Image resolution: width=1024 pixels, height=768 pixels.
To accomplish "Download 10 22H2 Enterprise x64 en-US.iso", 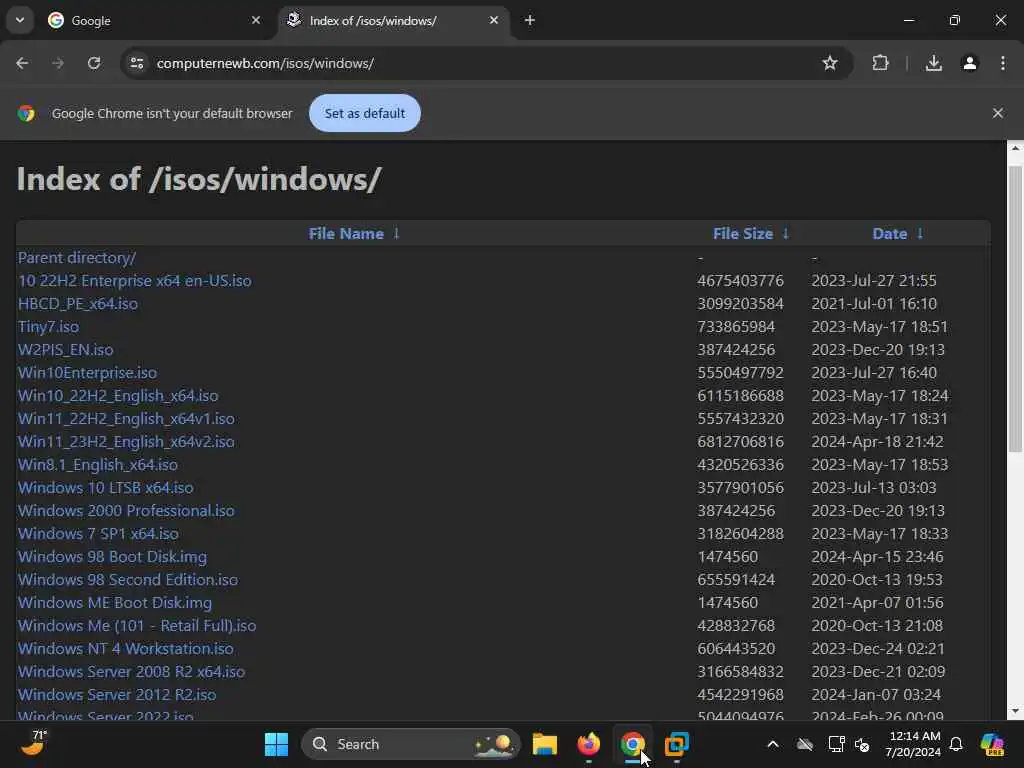I will [x=135, y=281].
